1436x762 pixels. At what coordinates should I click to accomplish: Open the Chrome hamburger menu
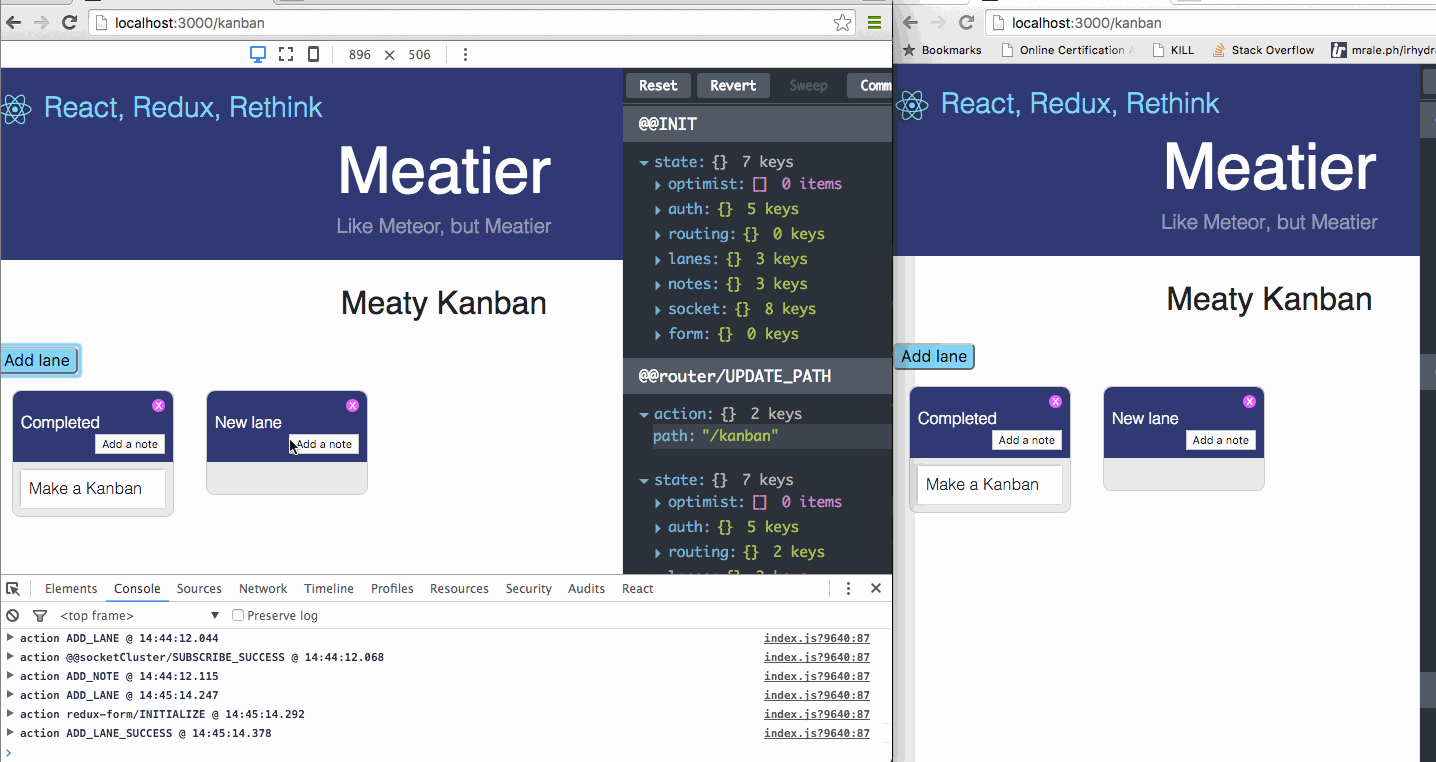pyautogui.click(x=874, y=22)
